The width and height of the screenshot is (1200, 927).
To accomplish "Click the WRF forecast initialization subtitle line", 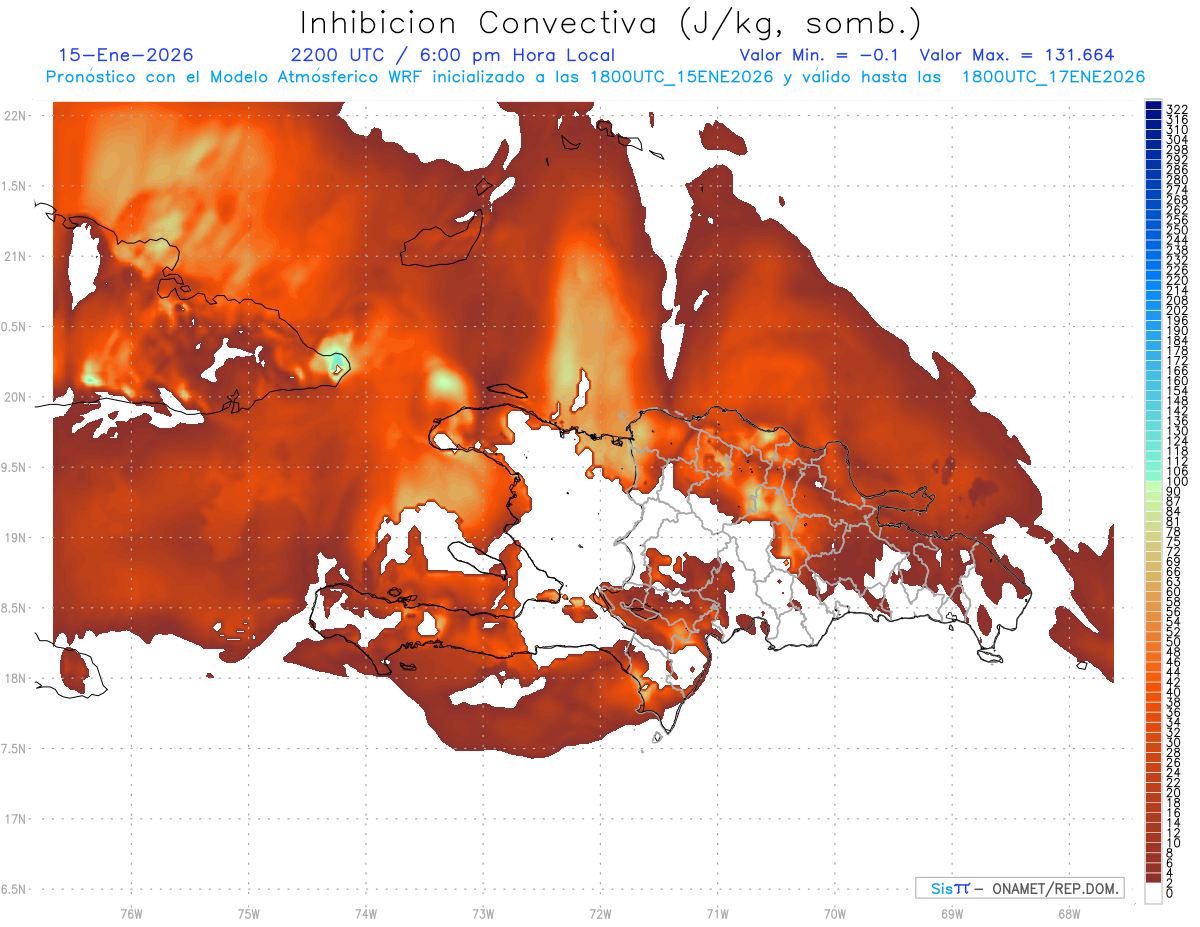I will coord(595,76).
